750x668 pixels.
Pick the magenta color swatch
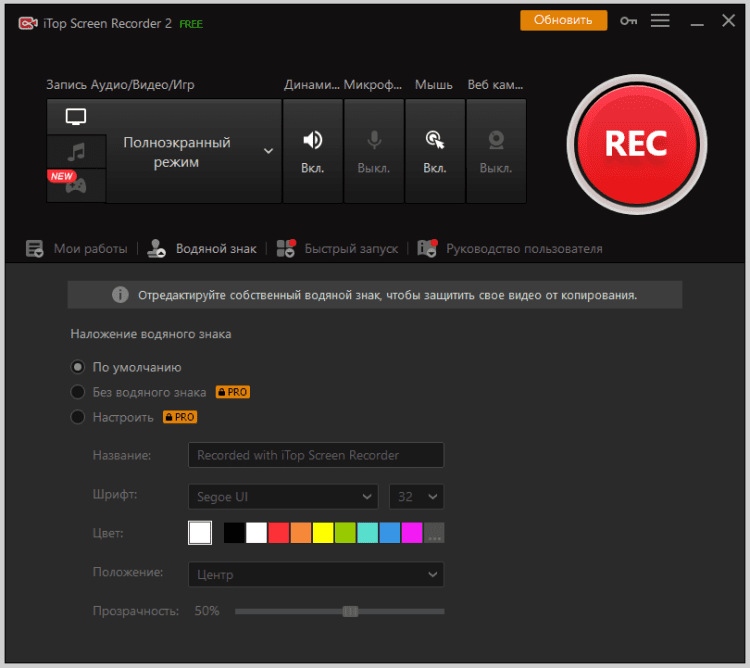[x=412, y=533]
